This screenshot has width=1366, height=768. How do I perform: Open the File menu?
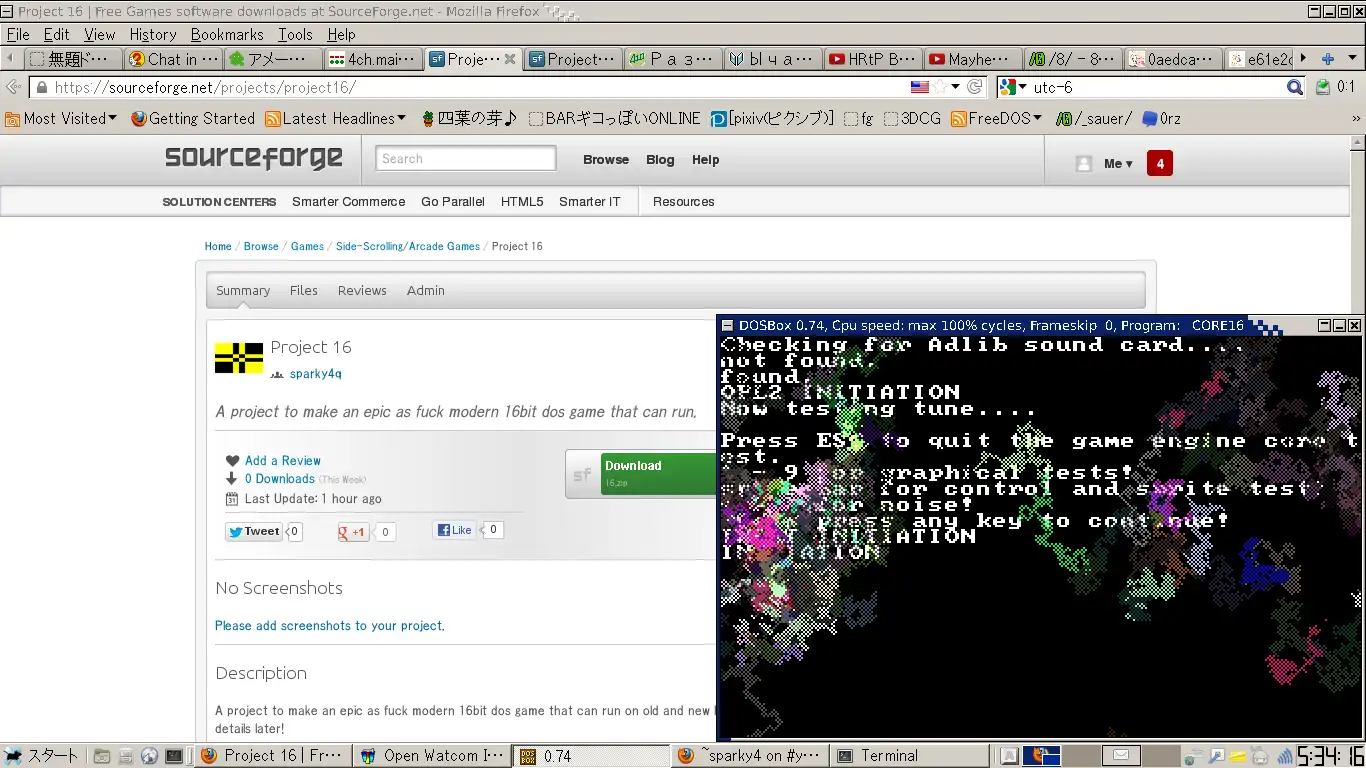click(18, 34)
